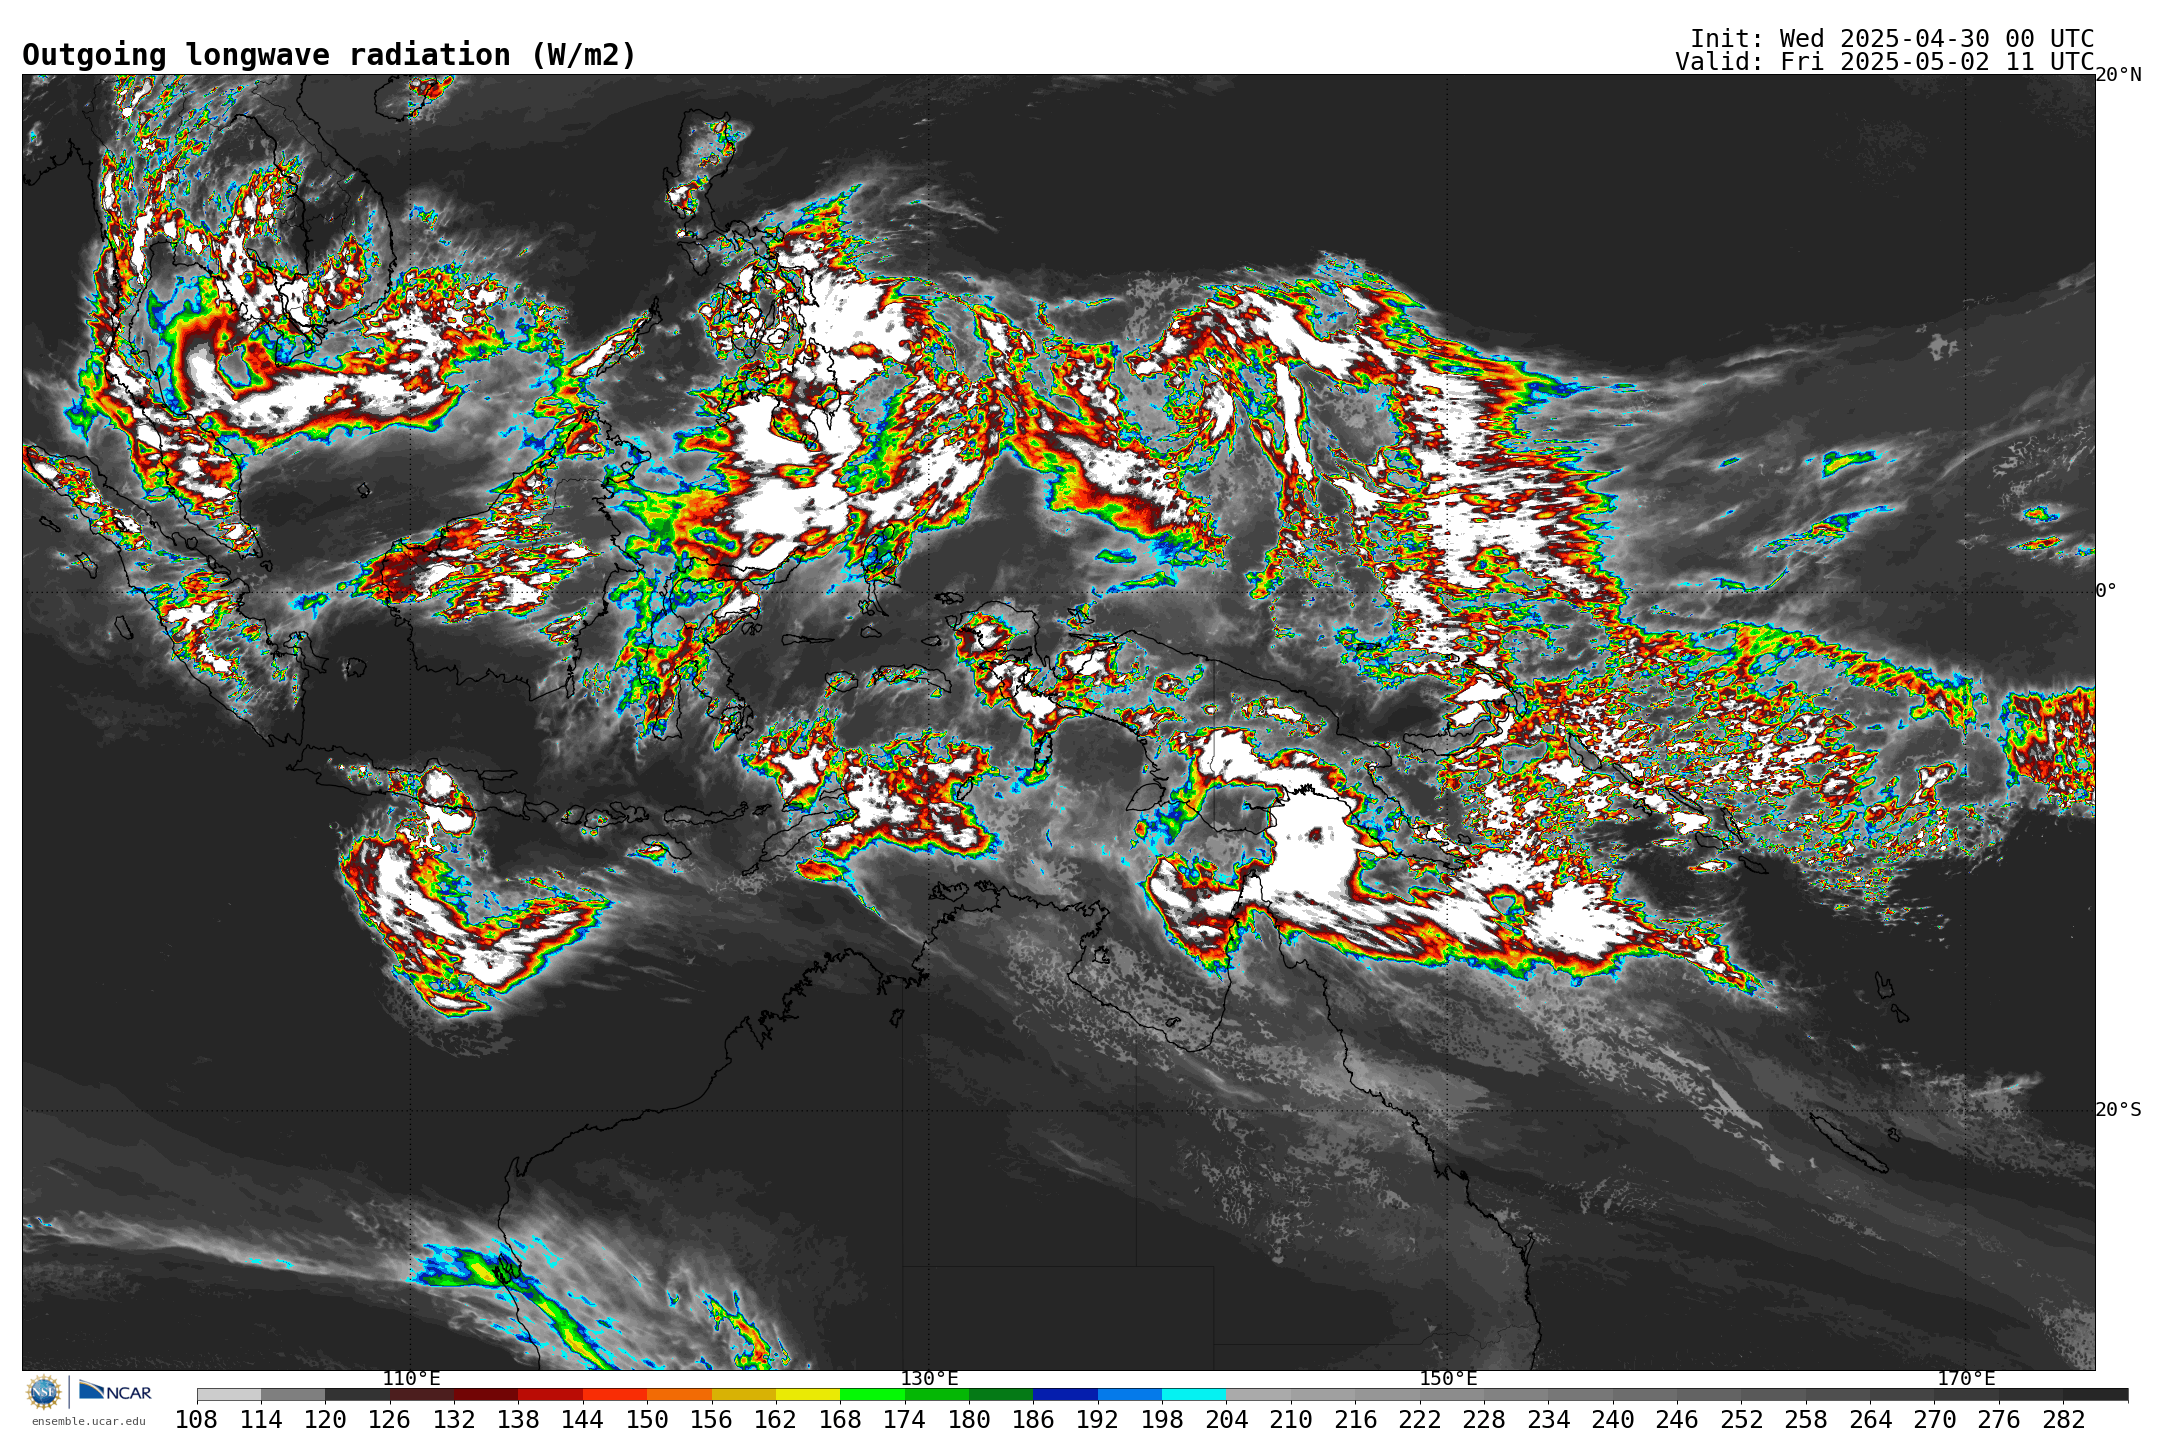Click the colorbar value label 168

(x=840, y=1419)
